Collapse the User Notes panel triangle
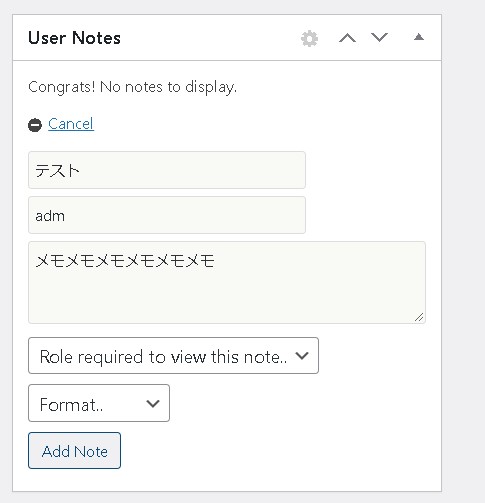The image size is (485, 503). pos(419,37)
